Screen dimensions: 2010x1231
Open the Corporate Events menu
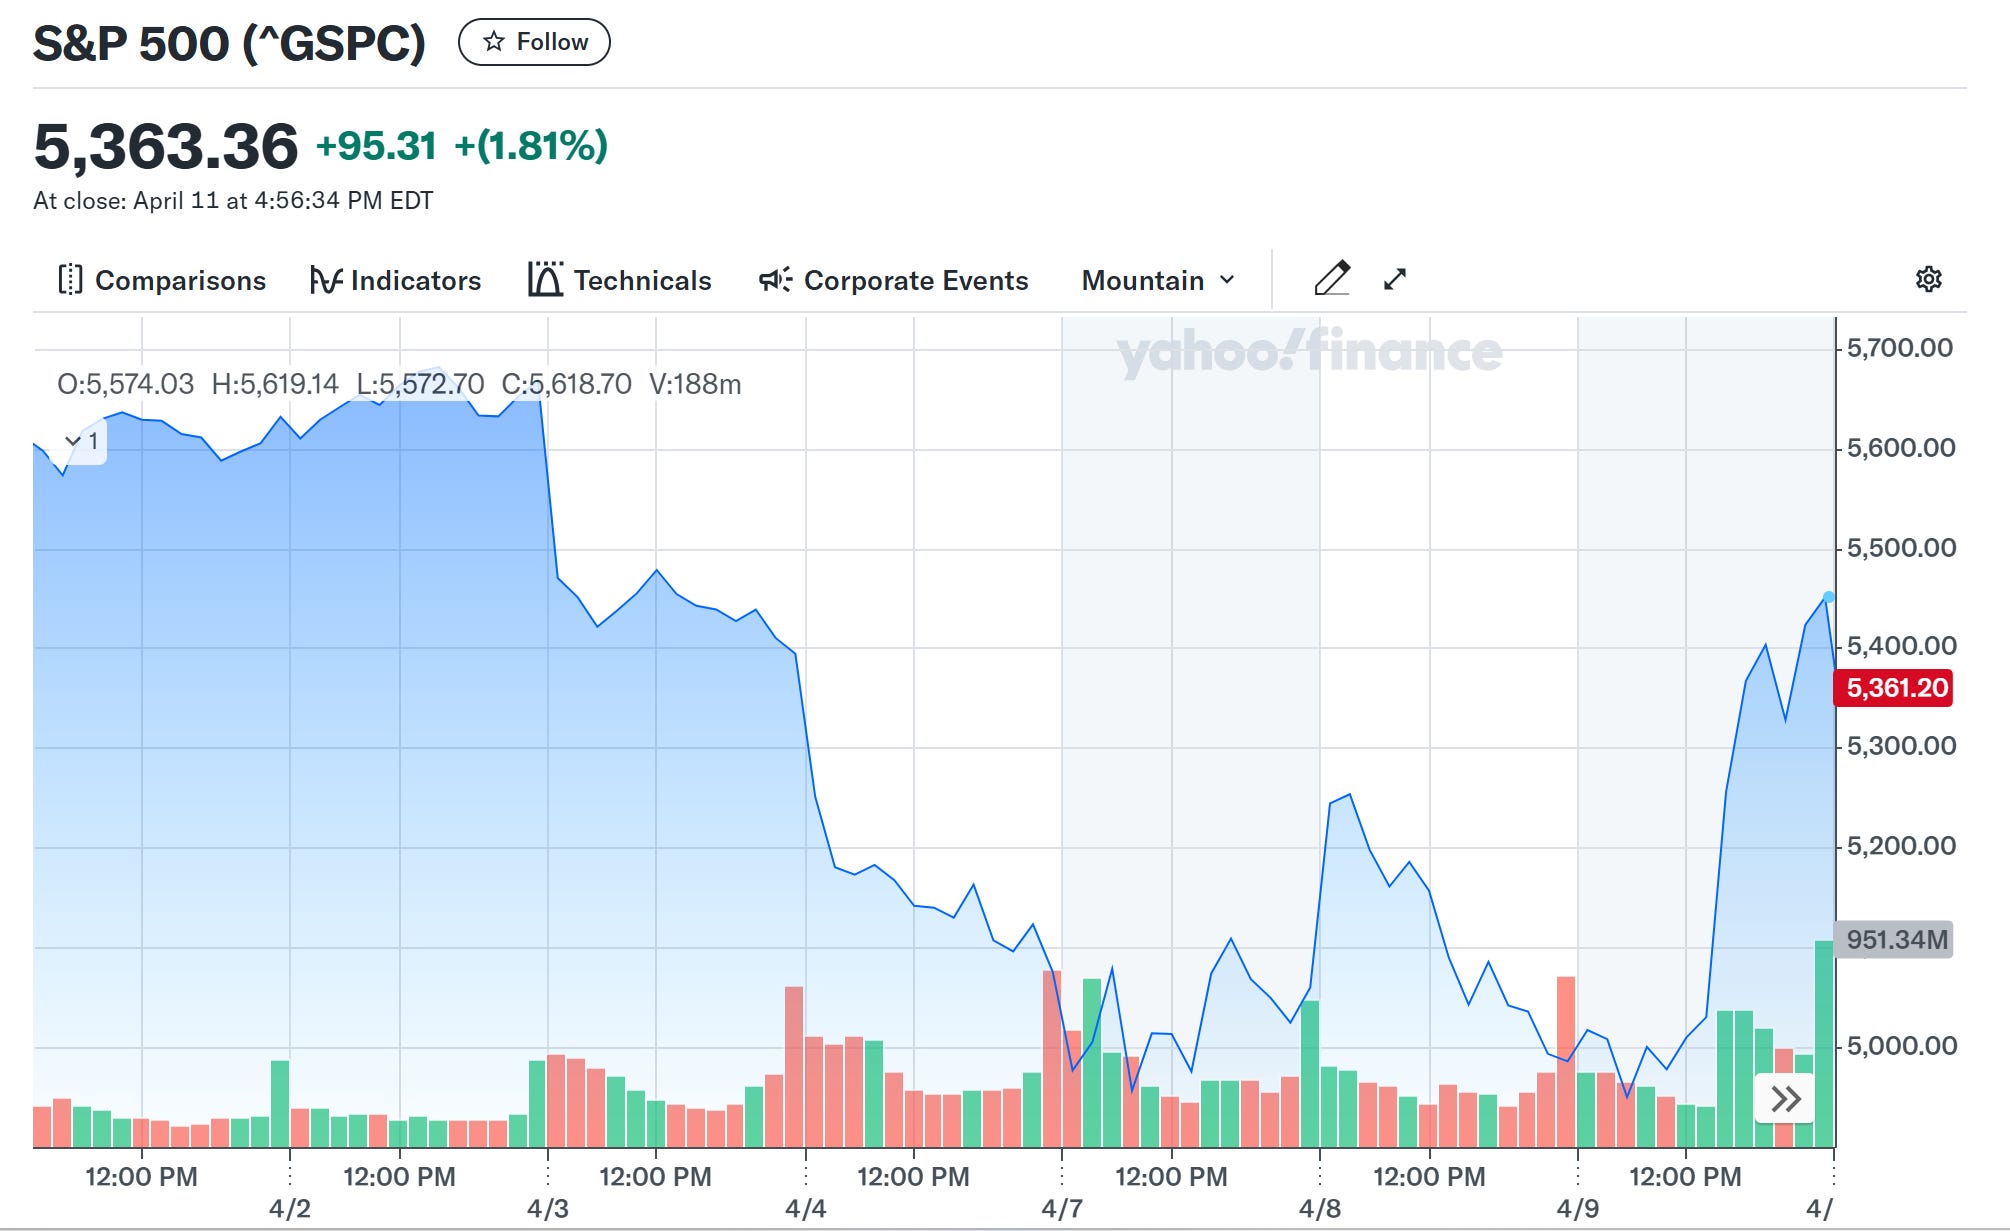pos(915,280)
